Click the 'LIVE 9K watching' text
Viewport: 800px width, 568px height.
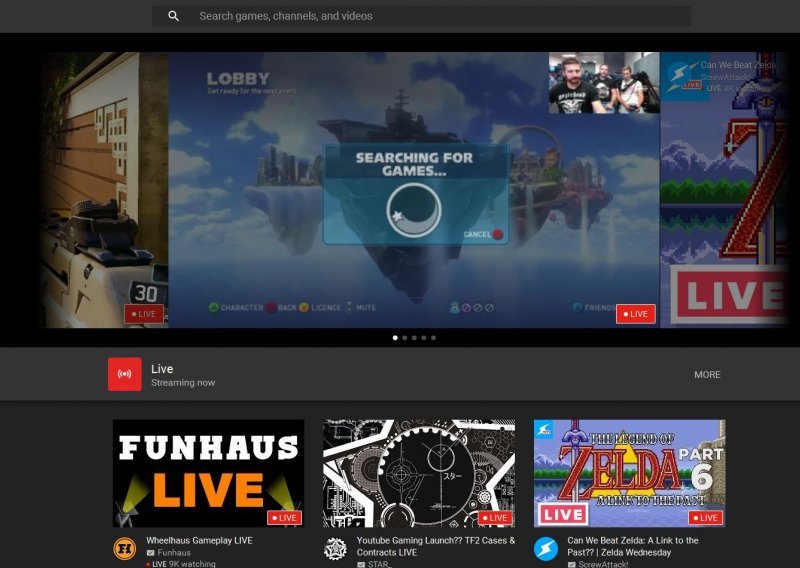tap(181, 564)
